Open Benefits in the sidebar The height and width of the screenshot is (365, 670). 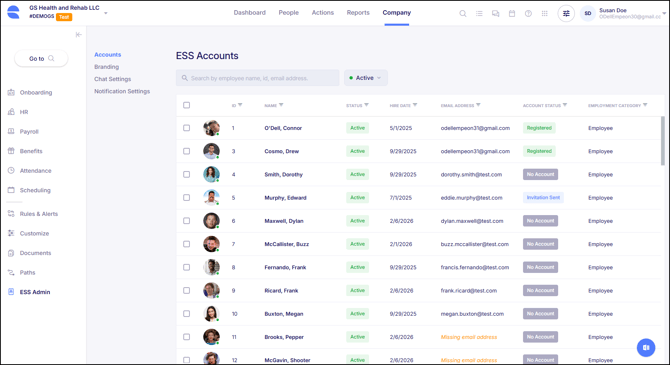(x=25, y=151)
